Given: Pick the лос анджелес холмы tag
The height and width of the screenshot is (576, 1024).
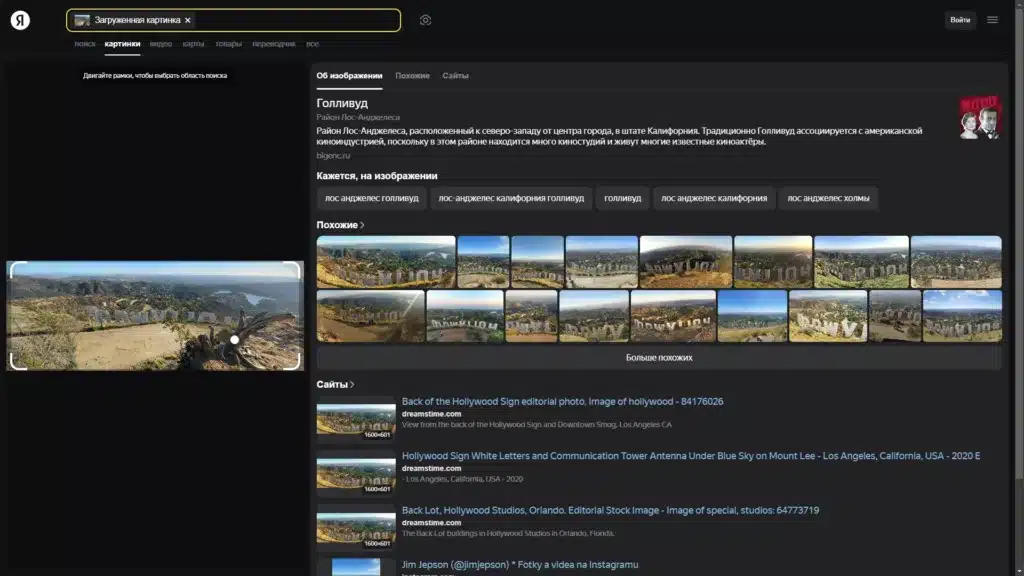Looking at the screenshot, I should [x=828, y=198].
